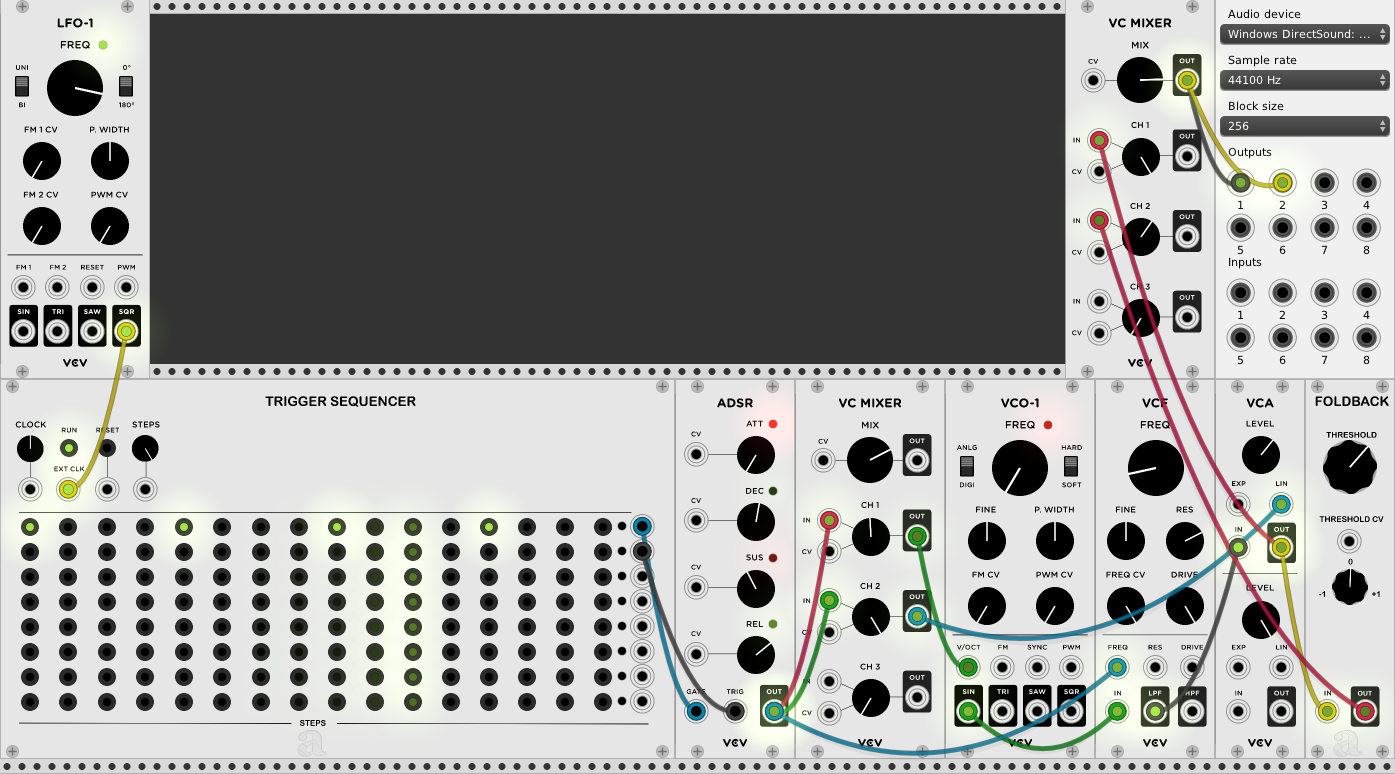Click the ADSR GATE input jack
The image size is (1395, 774).
[x=697, y=712]
